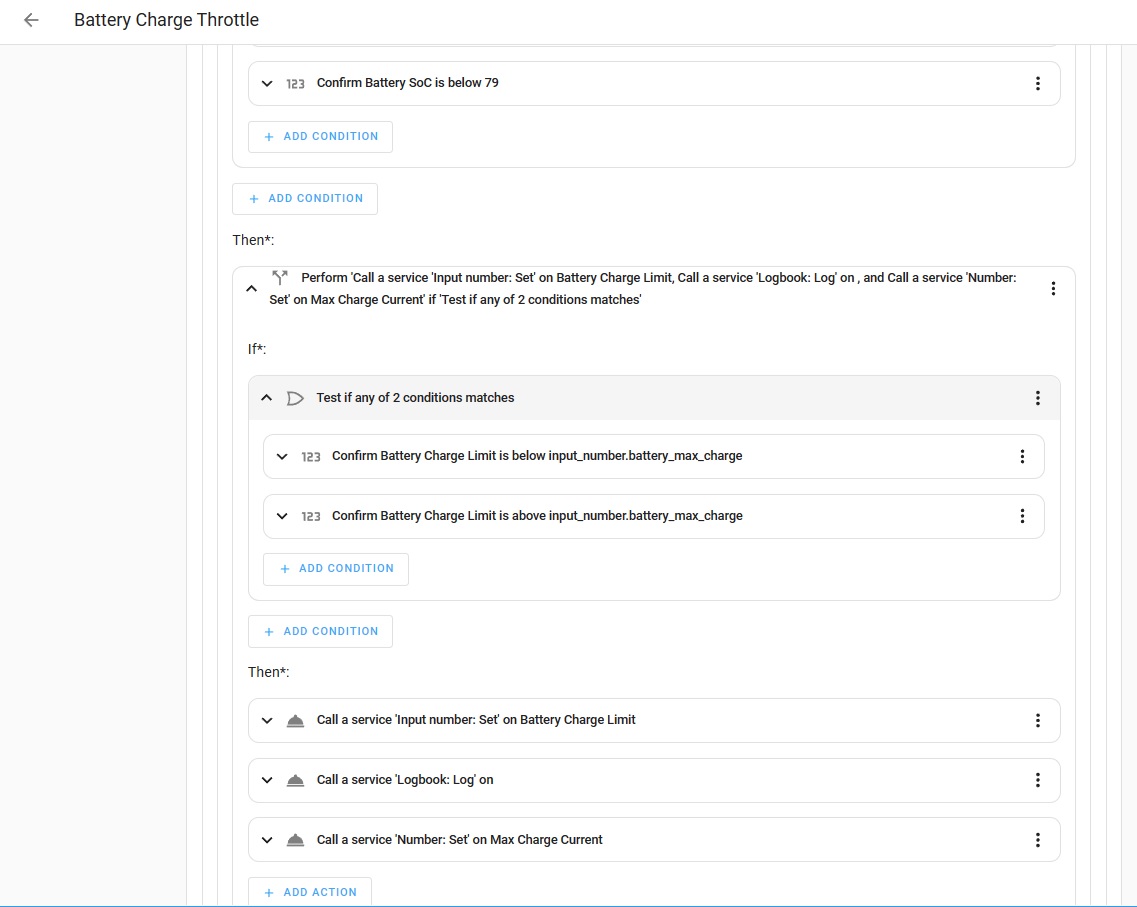The width and height of the screenshot is (1137, 907).
Task: Click Add Condition inside the 'Test if any' group
Action: 335,569
